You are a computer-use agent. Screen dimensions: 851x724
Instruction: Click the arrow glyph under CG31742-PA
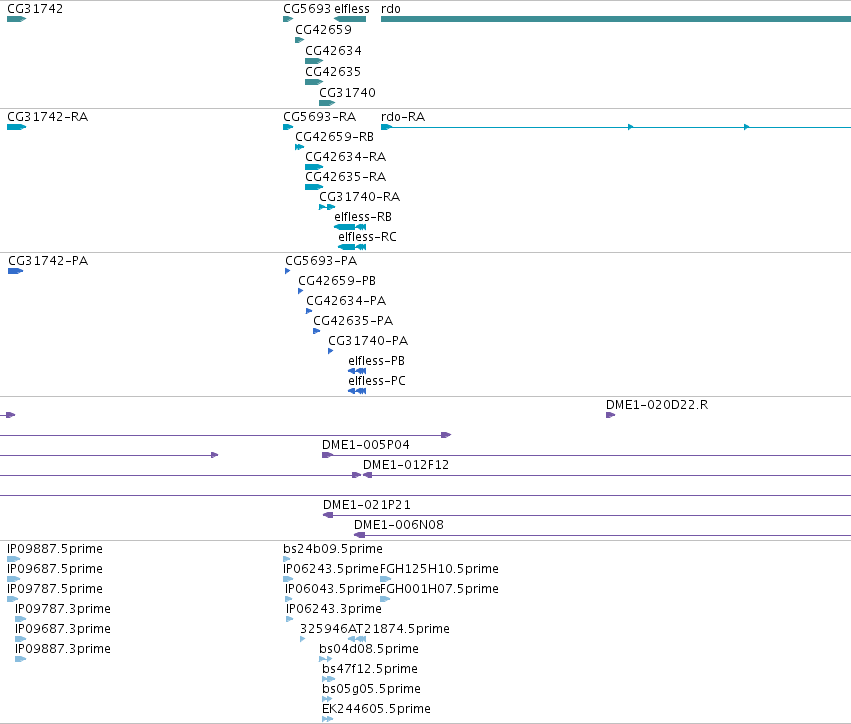pyautogui.click(x=16, y=271)
